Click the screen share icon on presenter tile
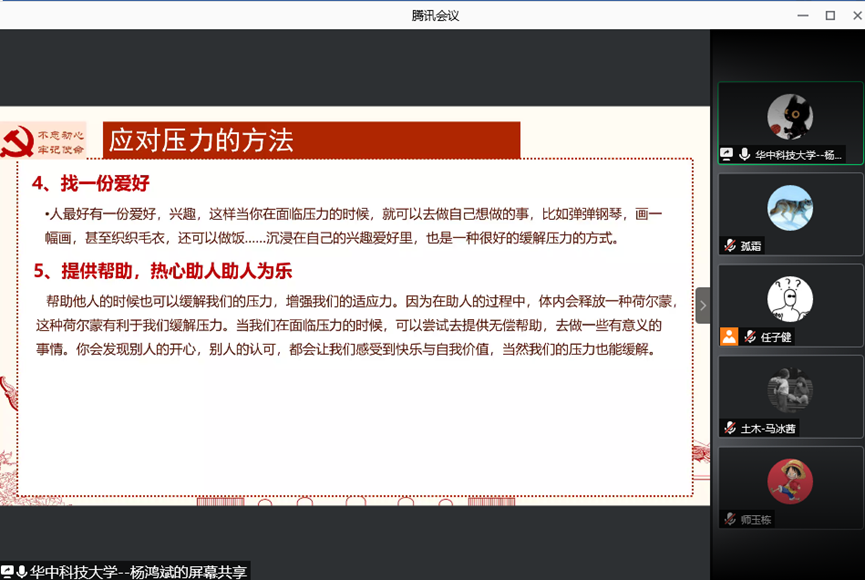865x580 pixels. point(727,154)
